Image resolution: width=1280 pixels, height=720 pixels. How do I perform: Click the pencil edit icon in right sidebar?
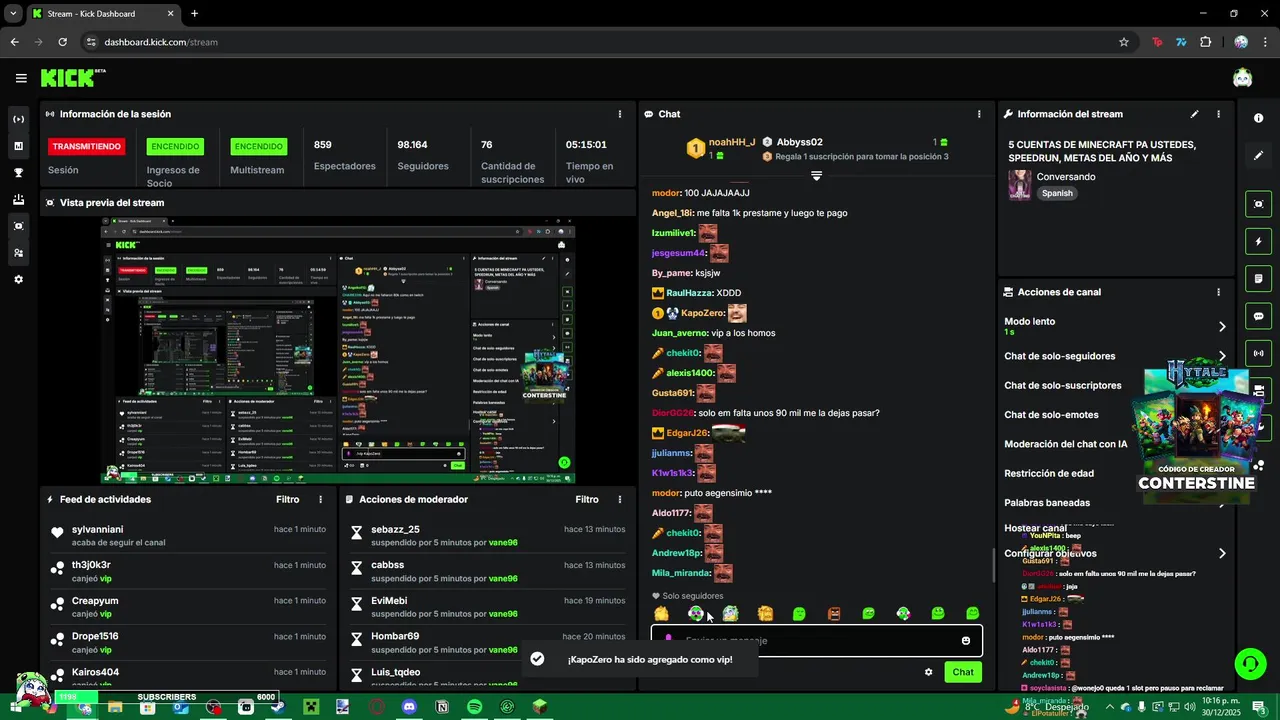coord(1258,155)
